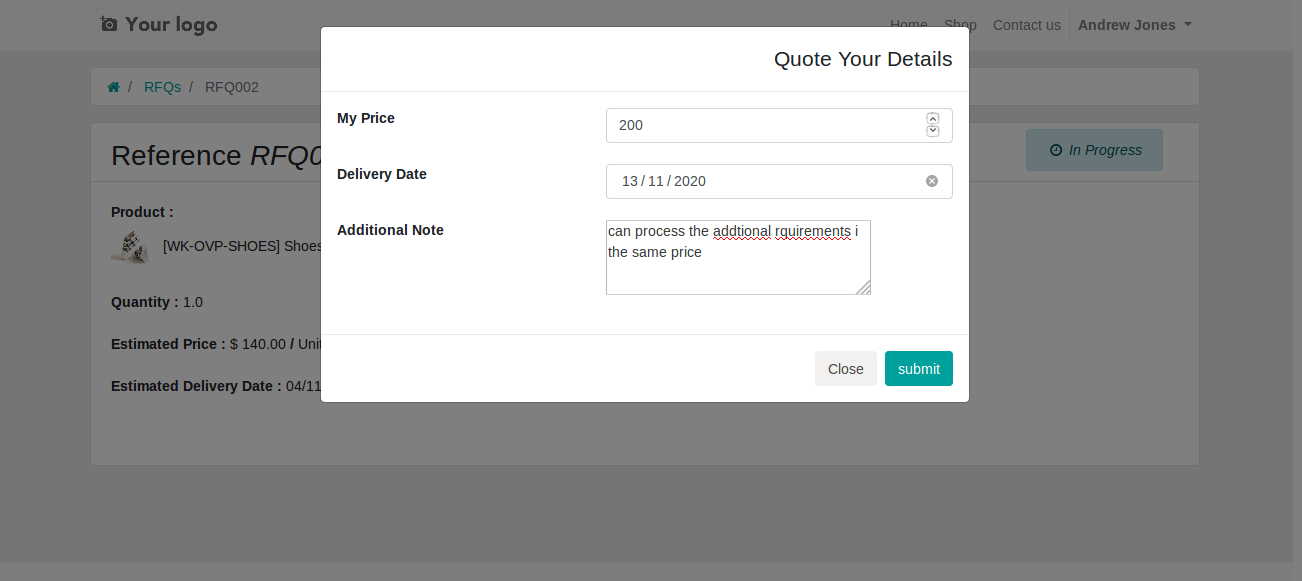Go to the Shop menu item

[960, 25]
